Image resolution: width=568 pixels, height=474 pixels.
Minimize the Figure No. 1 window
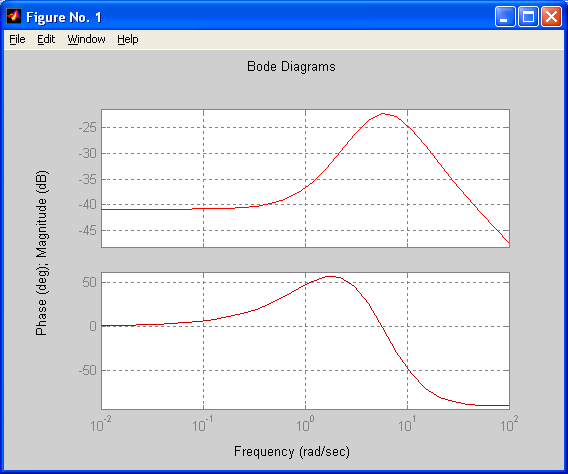(505, 17)
